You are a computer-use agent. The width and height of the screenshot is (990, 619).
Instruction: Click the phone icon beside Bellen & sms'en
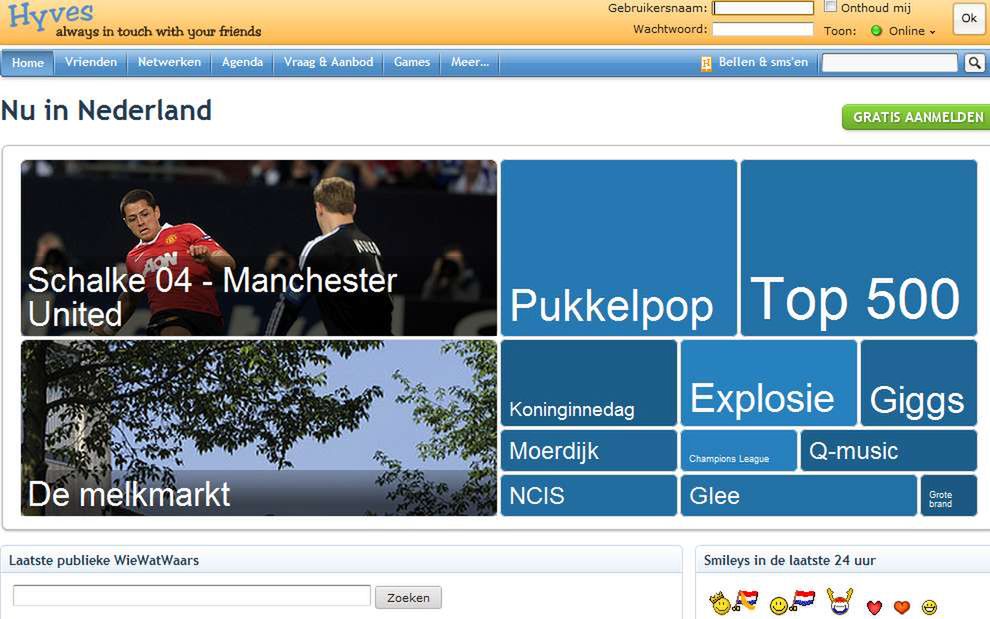click(x=706, y=63)
